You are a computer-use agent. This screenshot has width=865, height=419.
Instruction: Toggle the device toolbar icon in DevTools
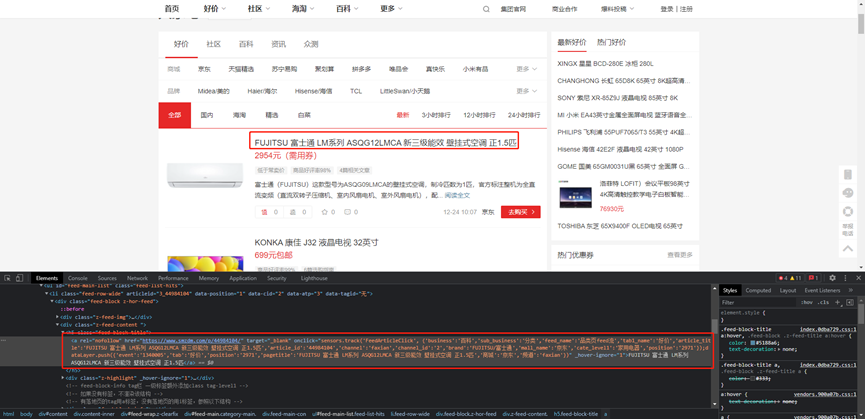[x=19, y=278]
